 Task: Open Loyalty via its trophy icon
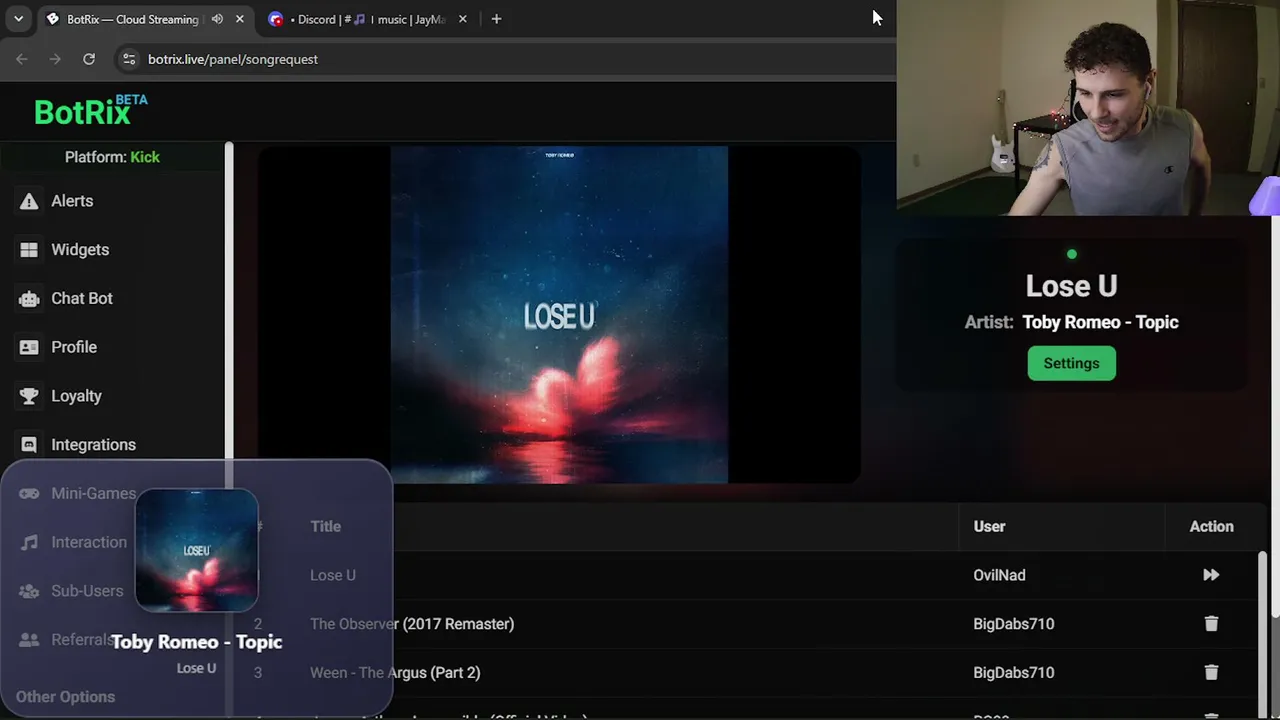point(29,396)
